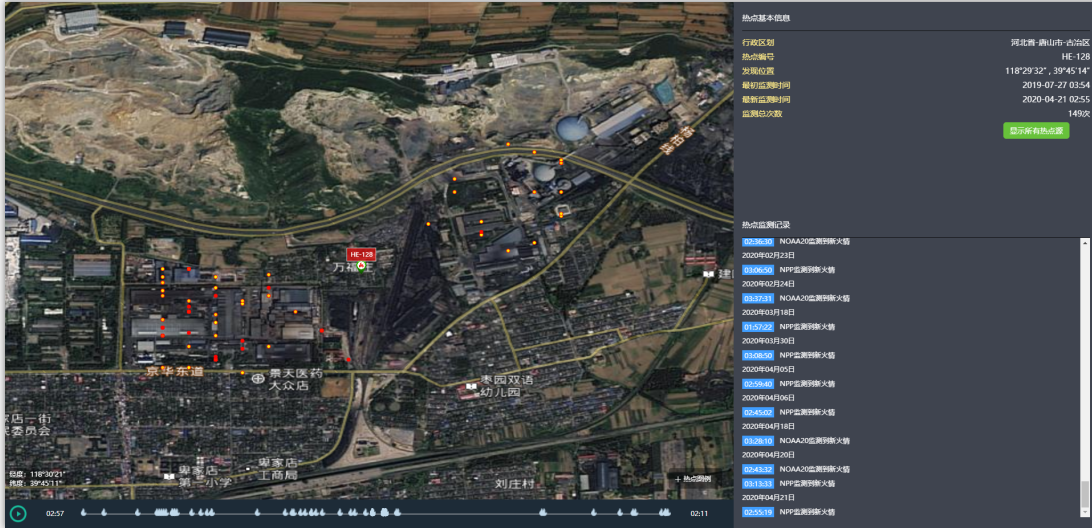Image resolution: width=1092 pixels, height=528 pixels.
Task: Click the 03:37:31 NOAA20 timestamp badge
Action: (x=758, y=298)
